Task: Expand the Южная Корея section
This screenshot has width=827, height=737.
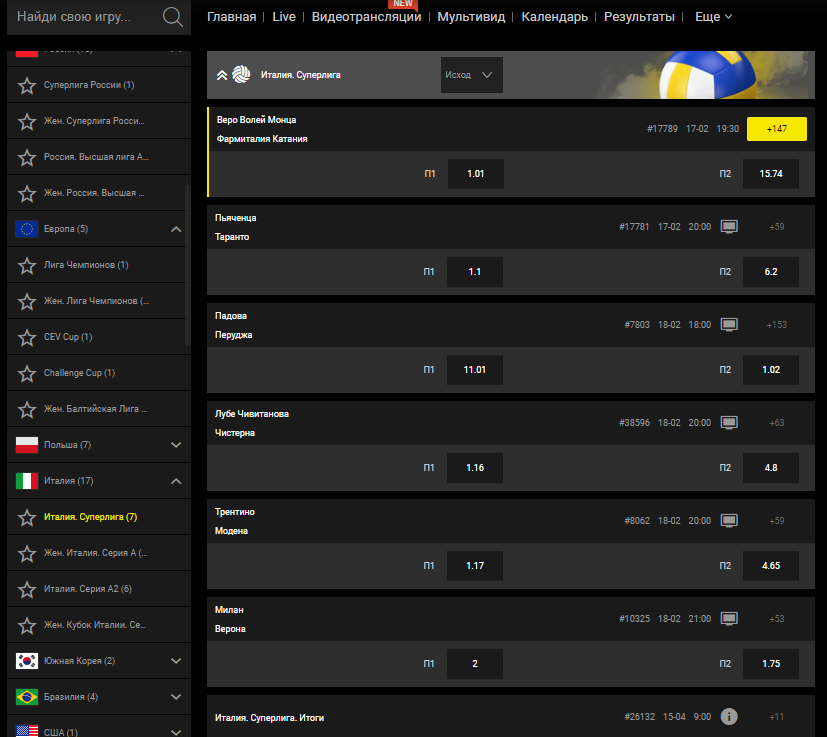Action: pos(176,661)
